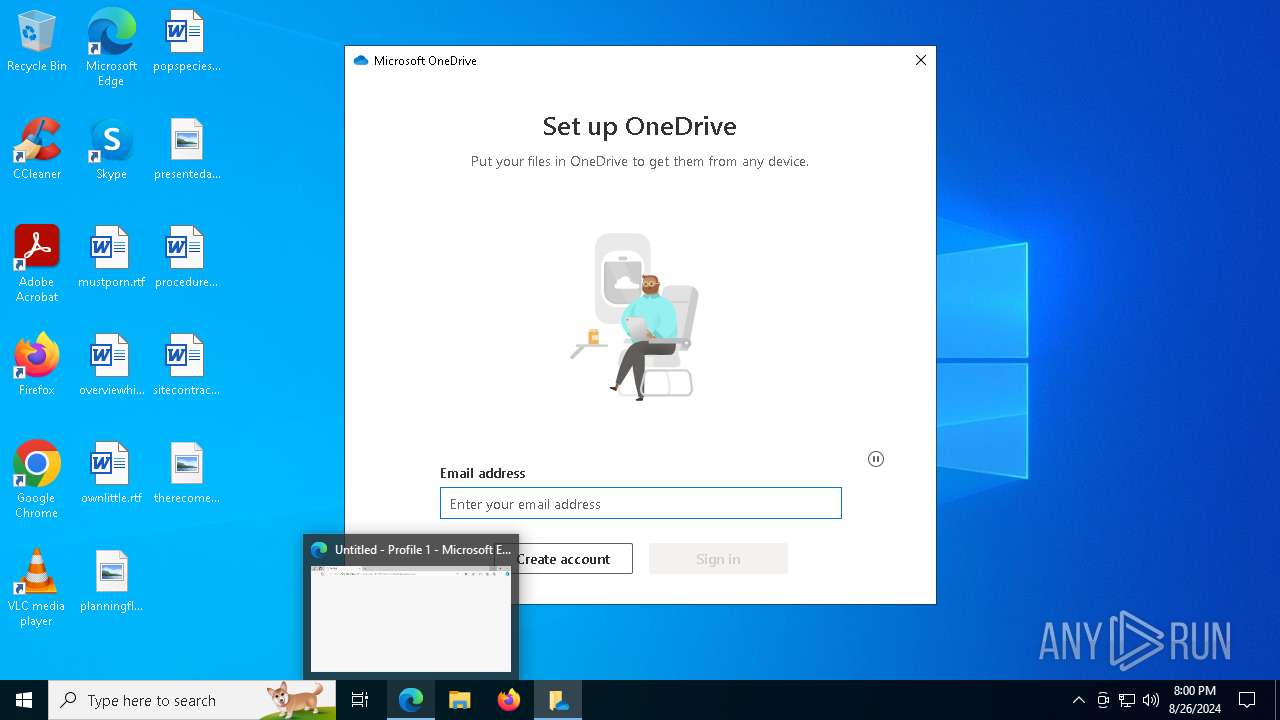Select the sitecontrac Word document icon
The image size is (1280, 720).
coord(186,366)
